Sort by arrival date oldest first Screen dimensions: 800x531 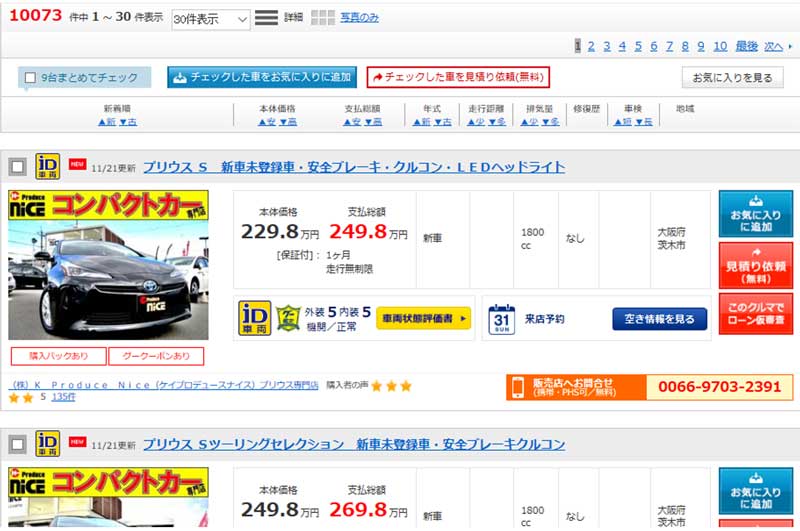click(x=128, y=122)
